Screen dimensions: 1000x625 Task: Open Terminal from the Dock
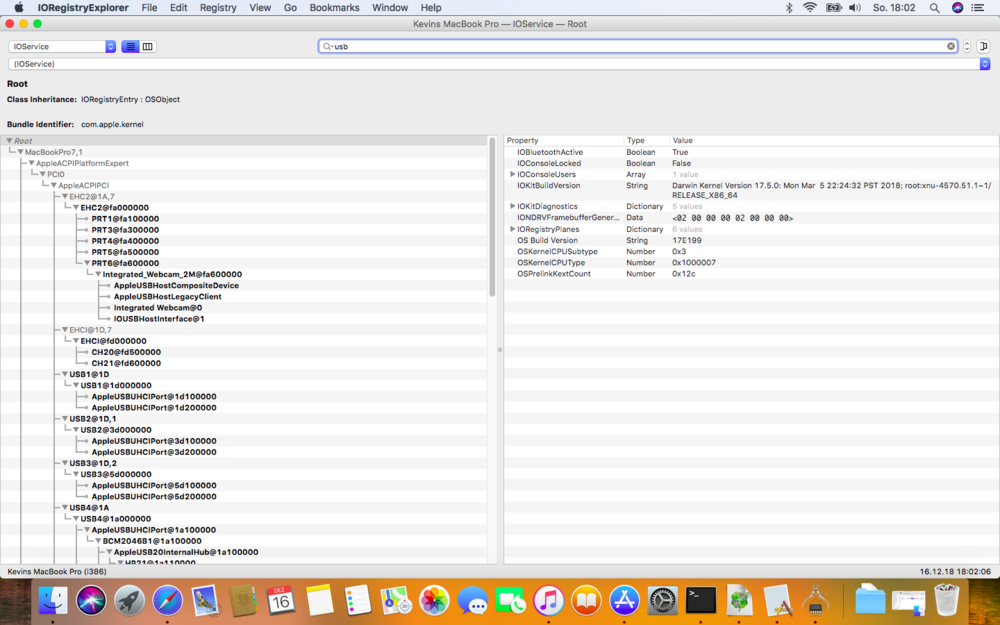(x=700, y=600)
